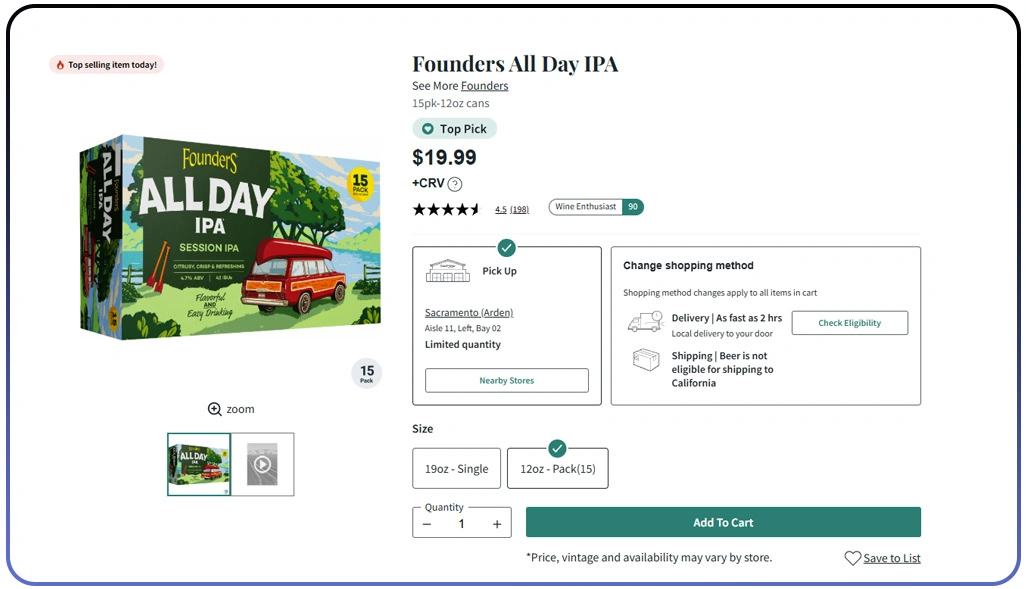Select the first product image thumbnail
This screenshot has height=589, width=1026.
click(199, 464)
